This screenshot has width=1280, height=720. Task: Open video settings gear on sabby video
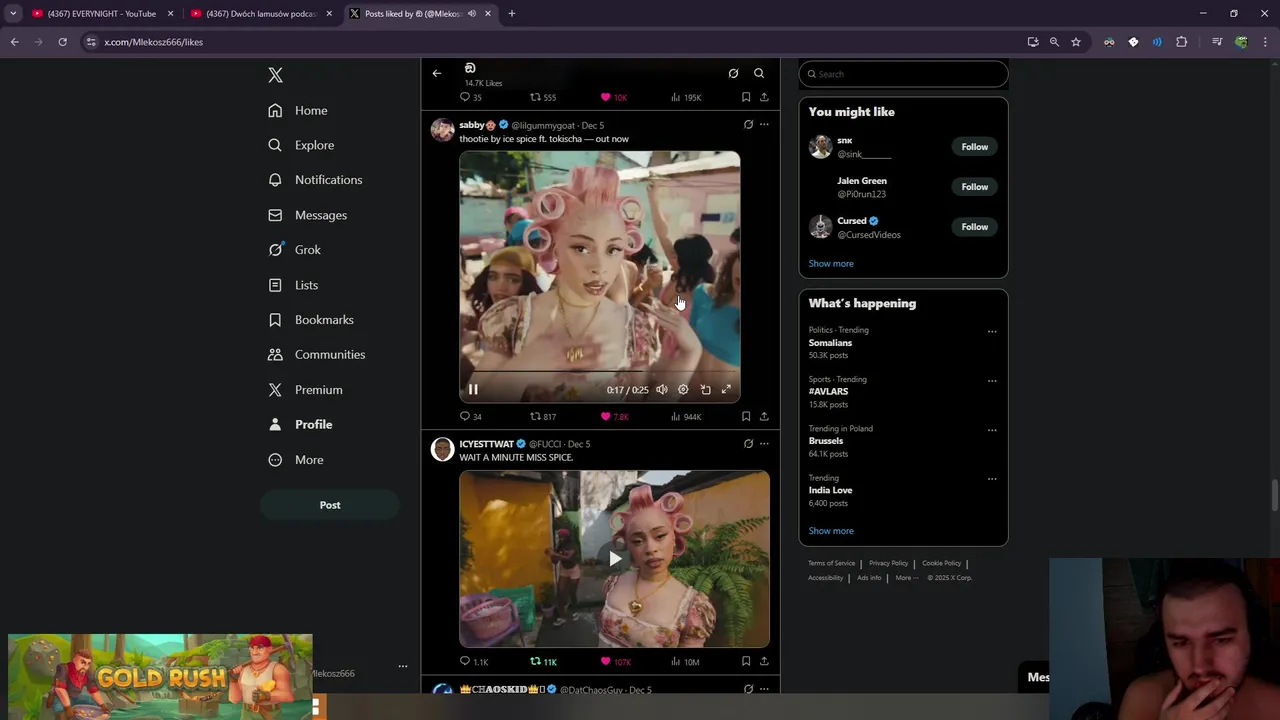[x=684, y=390]
